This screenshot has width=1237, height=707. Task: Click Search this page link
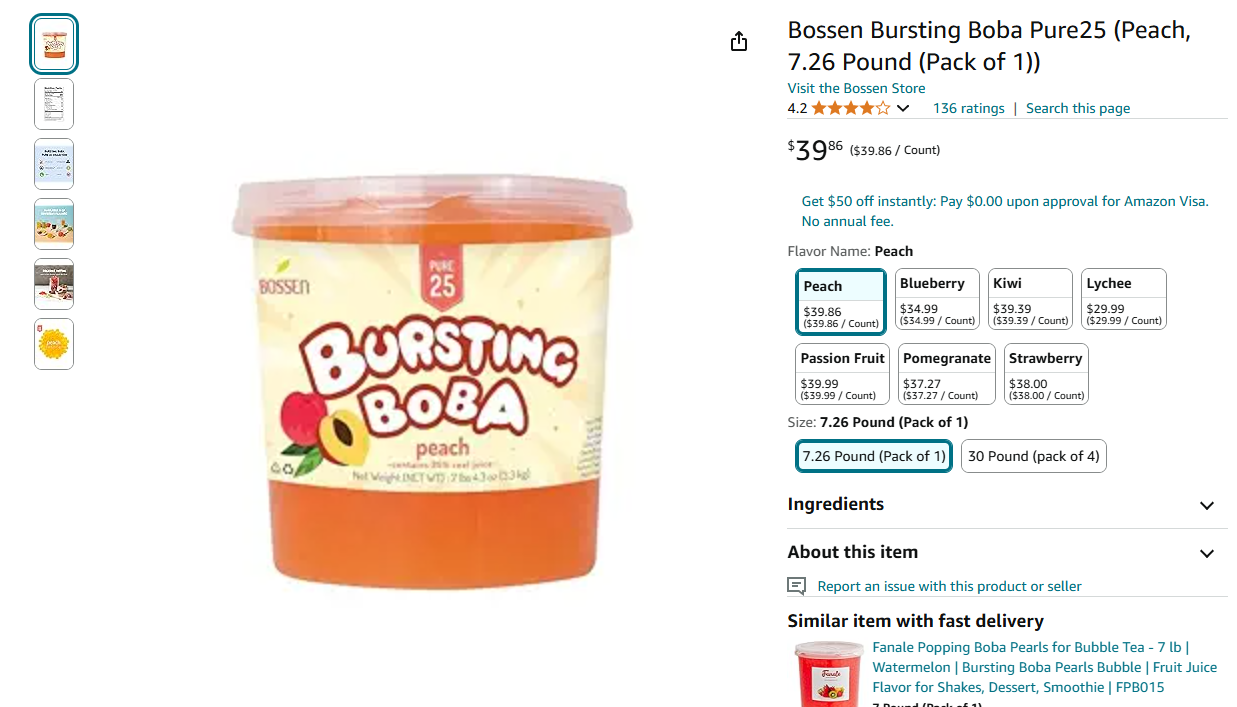coord(1078,108)
